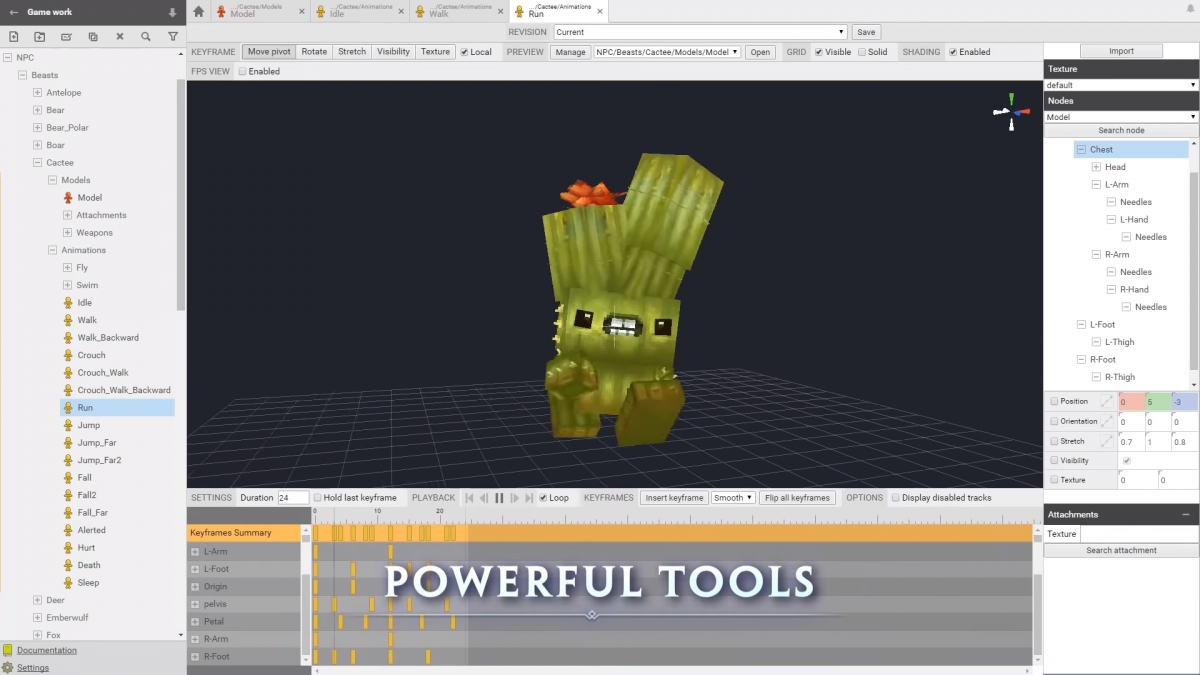Close the Walk tab
Image resolution: width=1200 pixels, height=675 pixels.
coord(499,11)
